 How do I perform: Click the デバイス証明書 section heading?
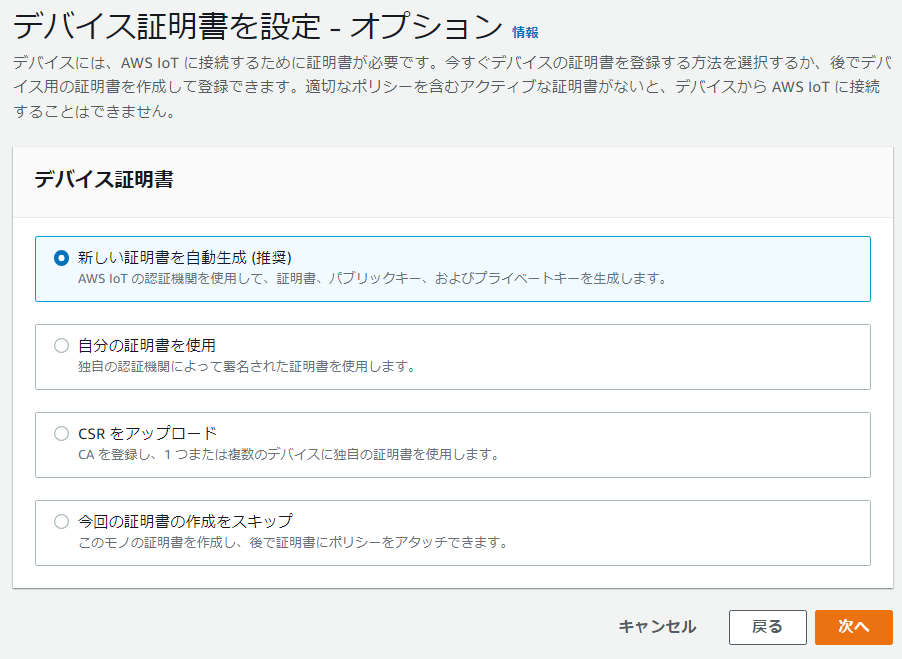pos(104,180)
